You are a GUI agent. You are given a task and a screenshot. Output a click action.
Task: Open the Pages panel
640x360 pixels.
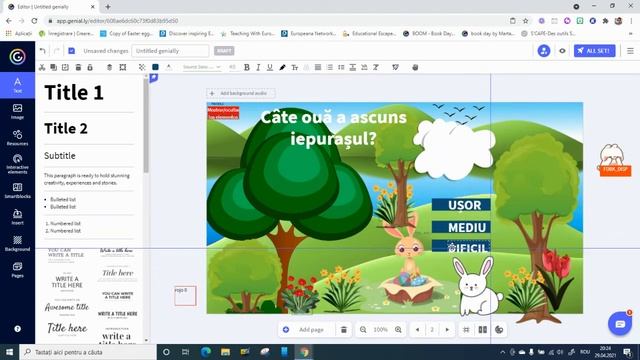tap(17, 270)
